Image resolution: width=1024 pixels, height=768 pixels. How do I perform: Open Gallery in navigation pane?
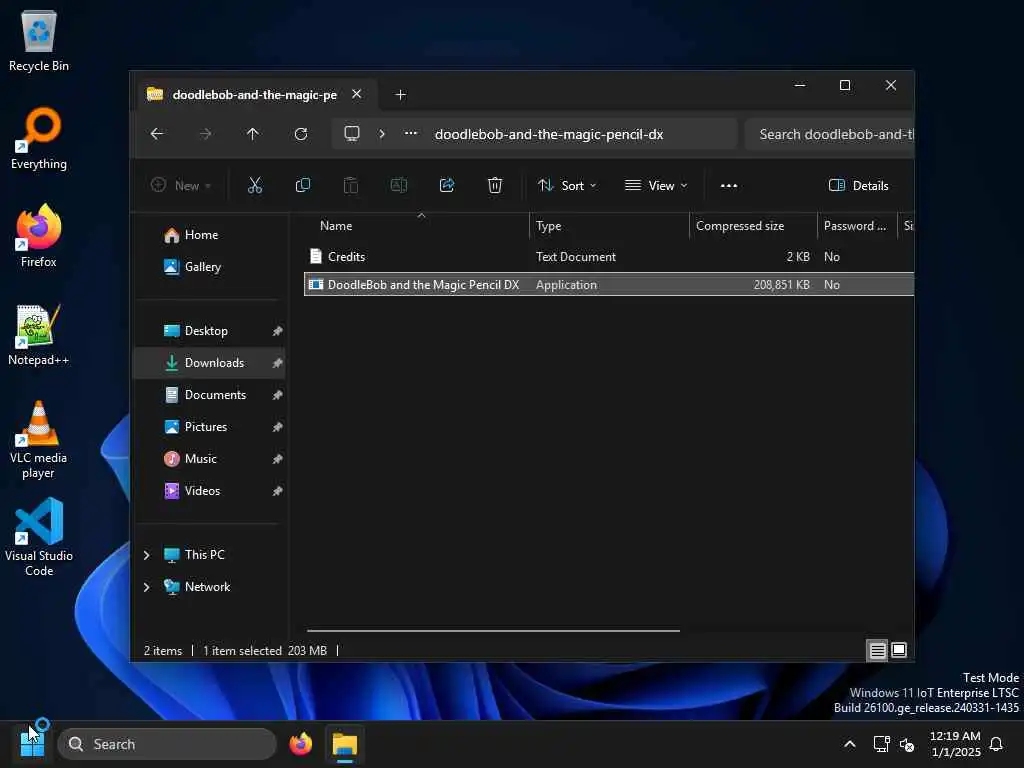tap(209, 266)
